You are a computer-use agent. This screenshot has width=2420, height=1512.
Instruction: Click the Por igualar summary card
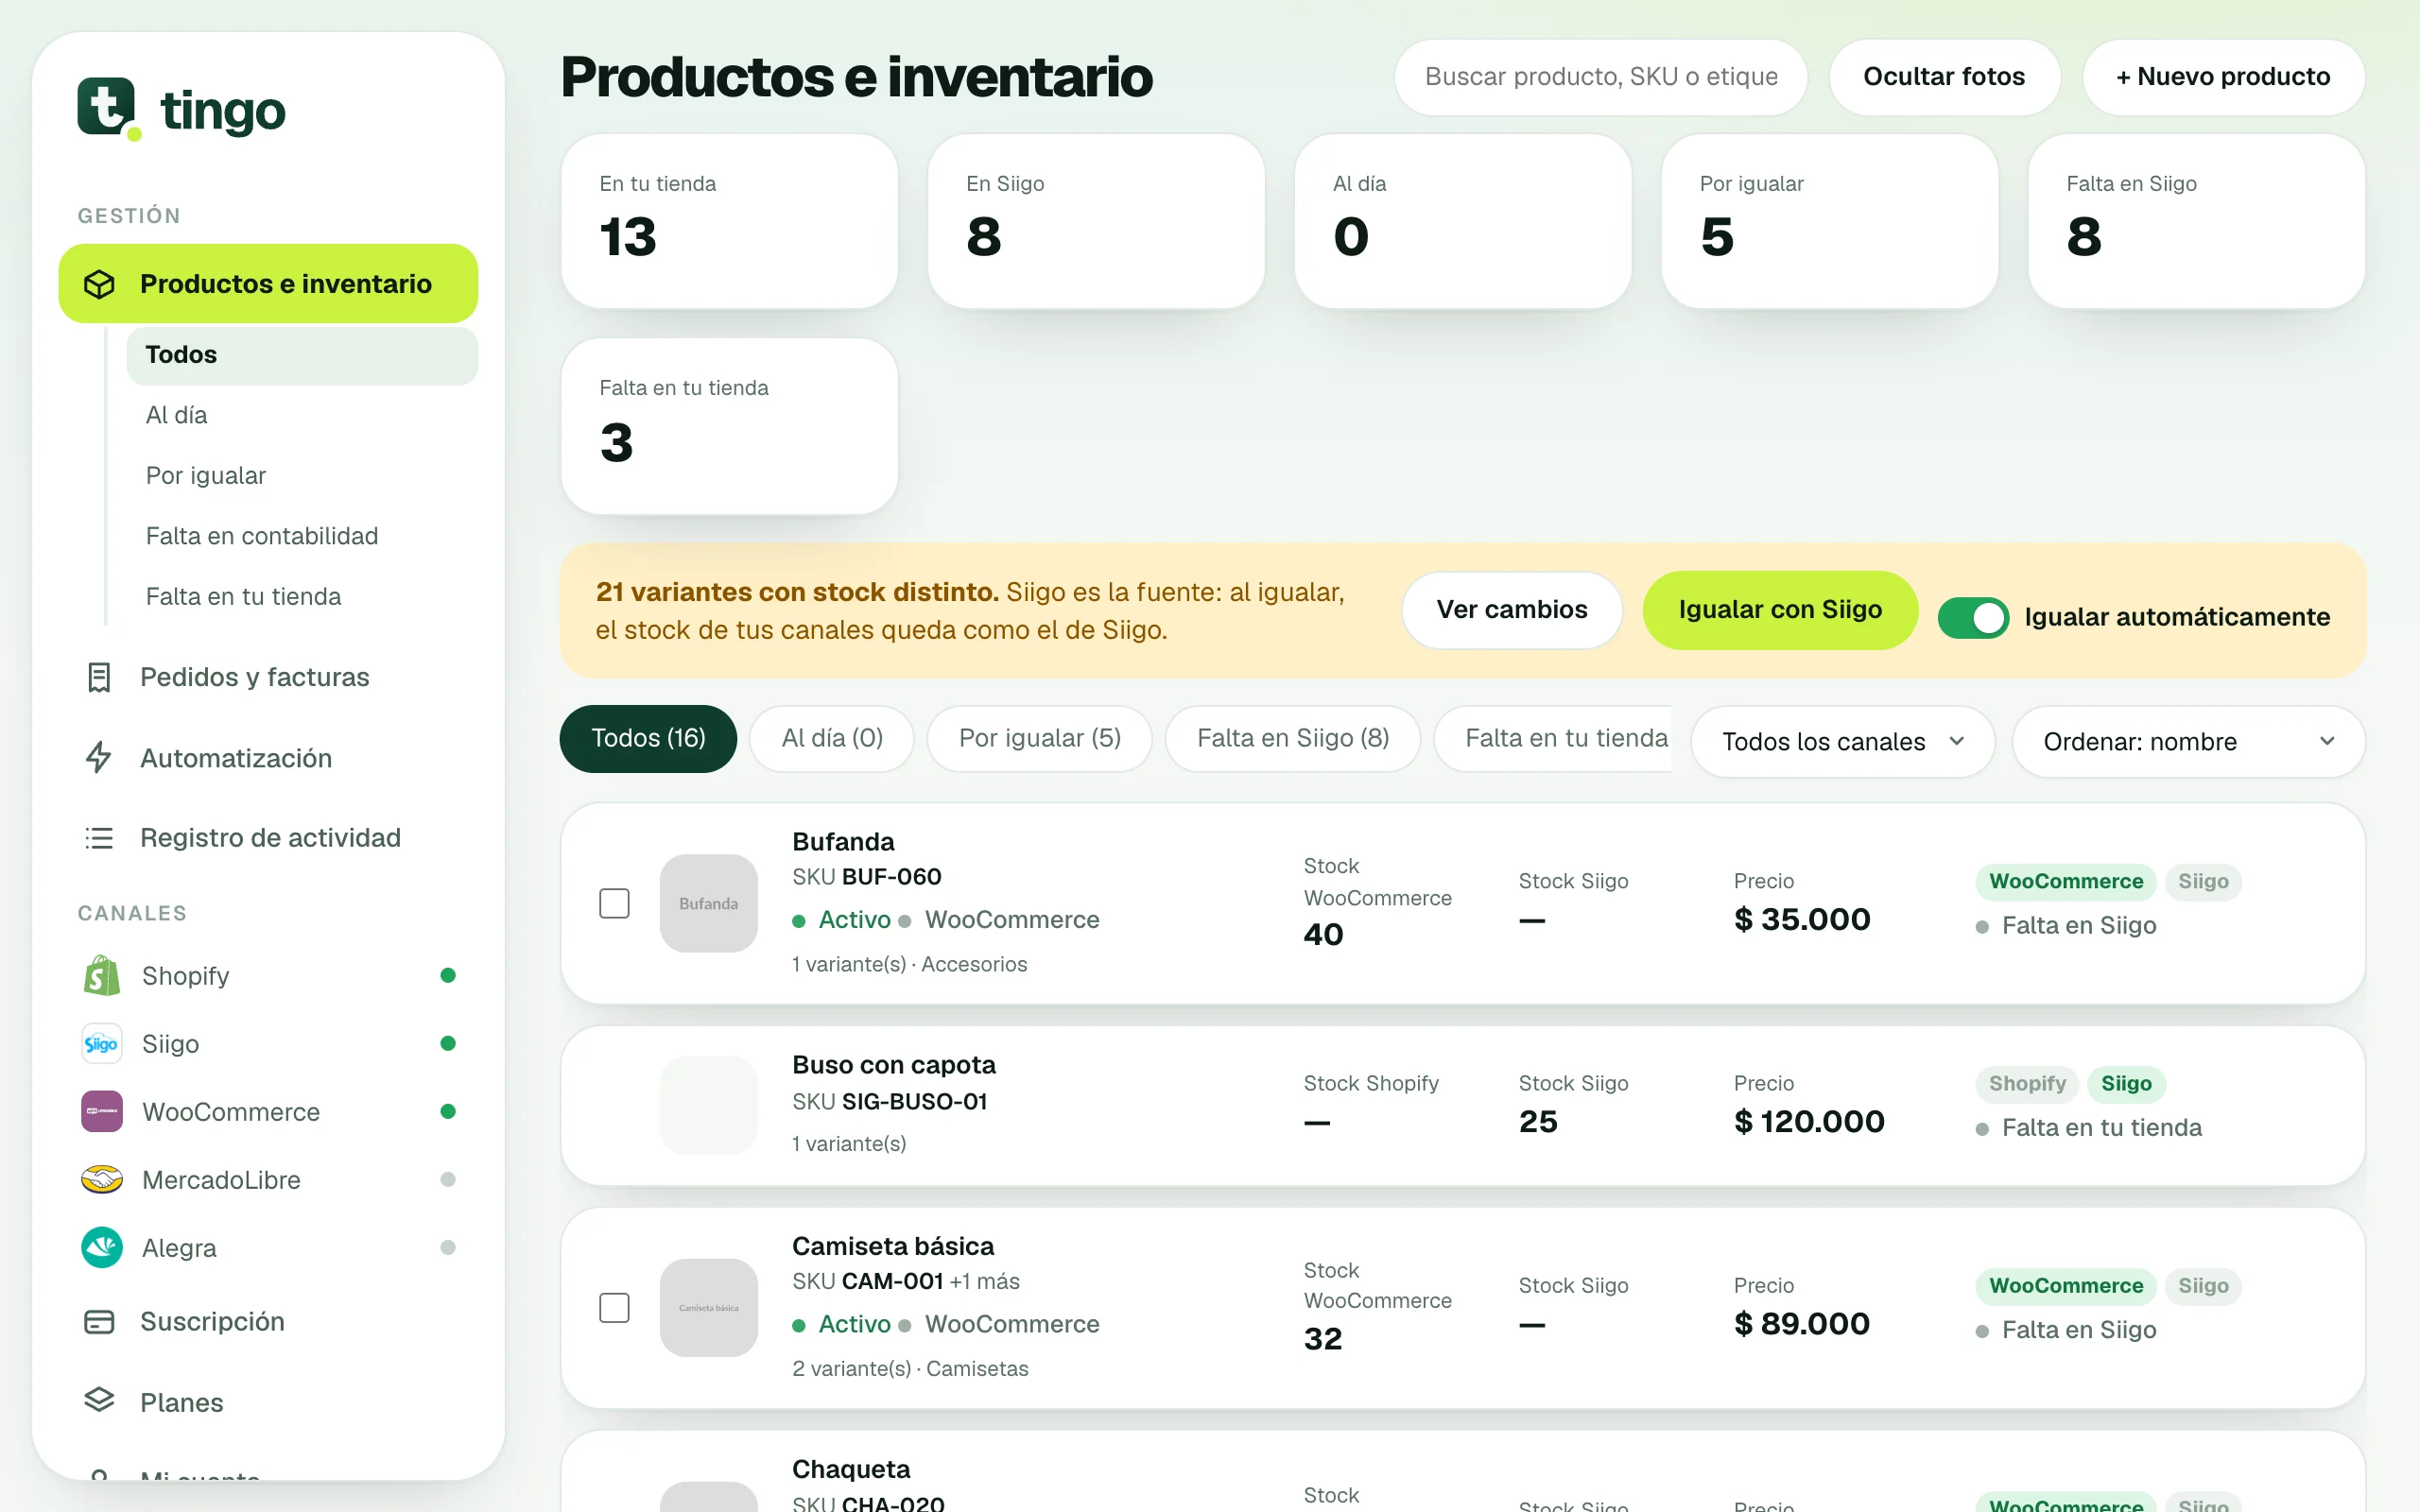point(1829,221)
